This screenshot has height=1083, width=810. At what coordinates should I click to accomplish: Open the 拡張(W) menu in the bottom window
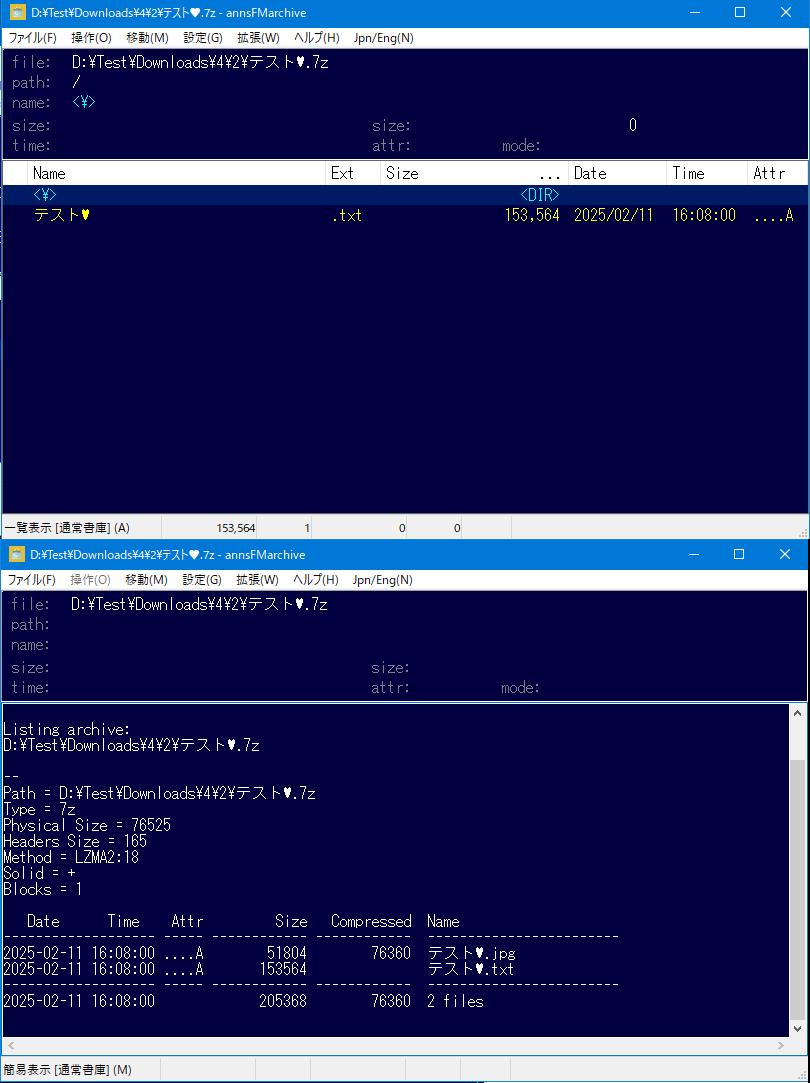(x=257, y=580)
